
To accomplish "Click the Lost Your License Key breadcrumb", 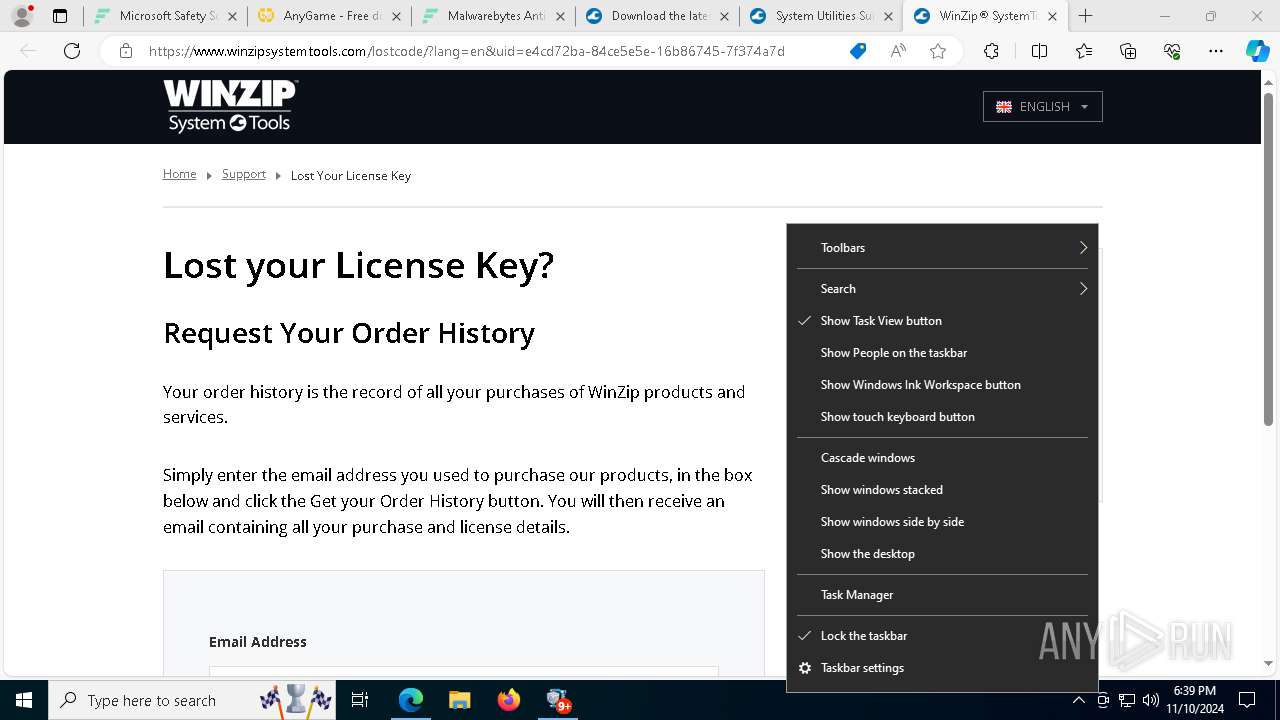I will pos(351,176).
